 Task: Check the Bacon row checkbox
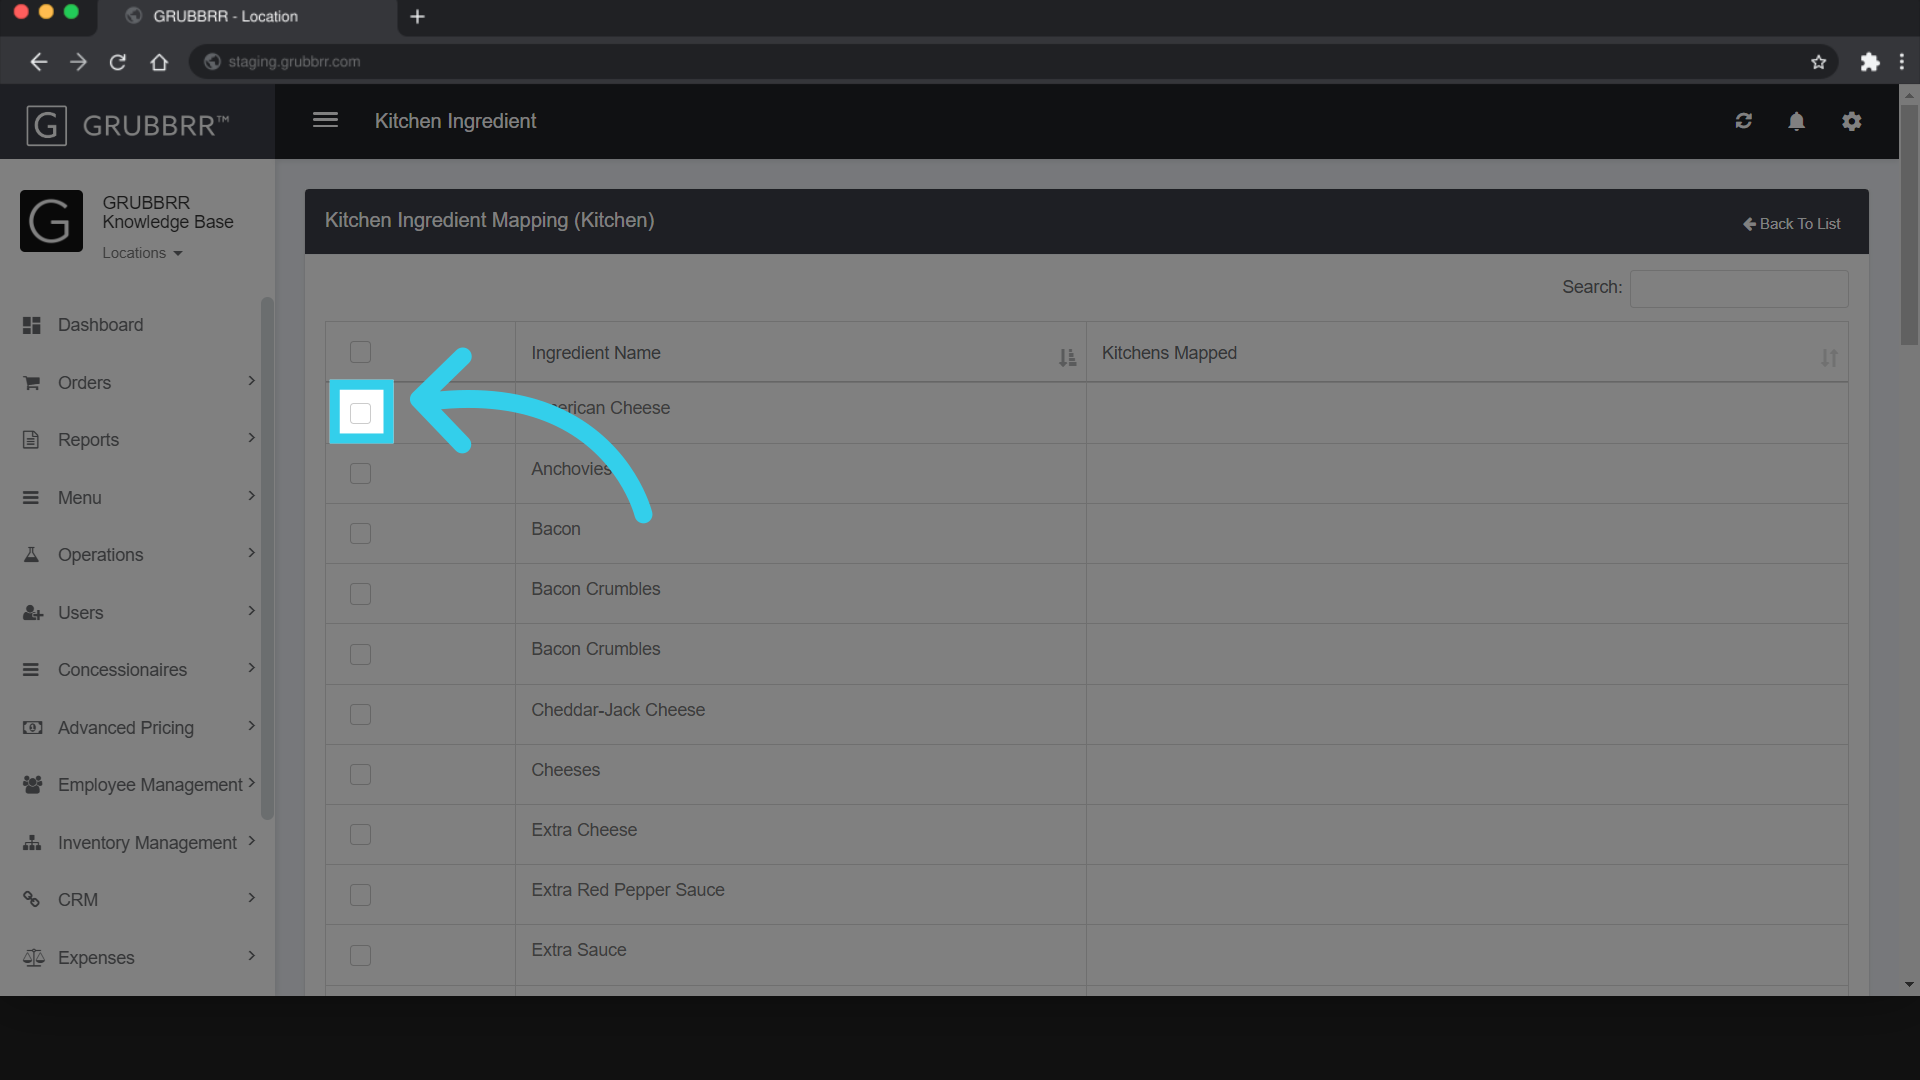361,534
